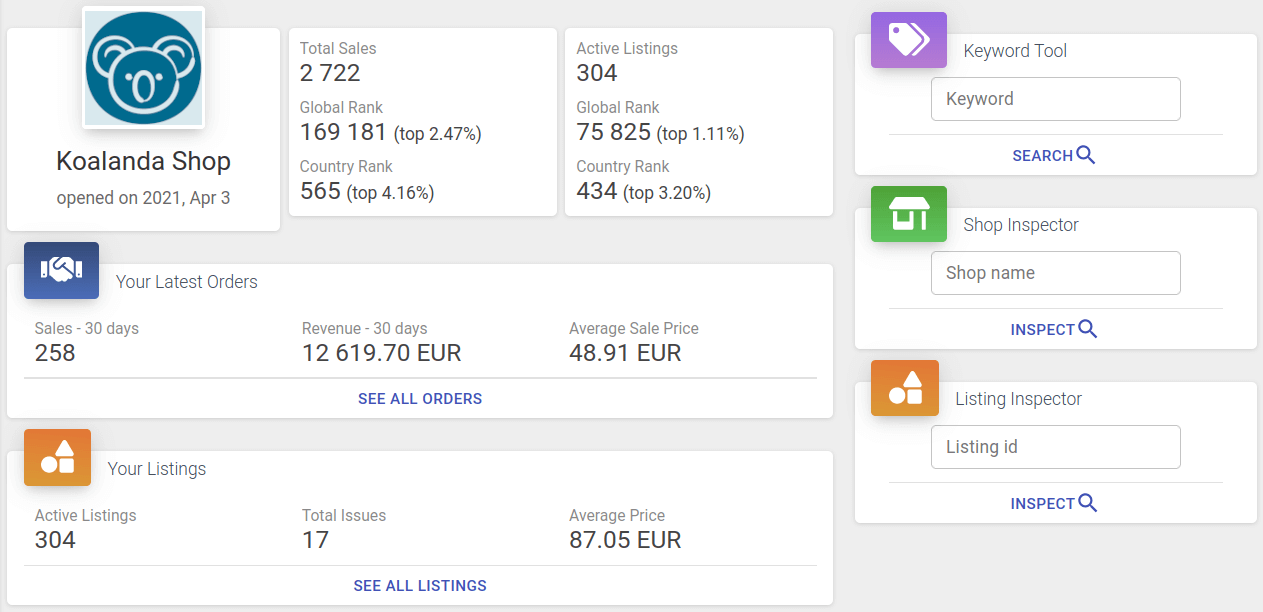The width and height of the screenshot is (1263, 612).
Task: Open SEE ALL ORDERS
Action: click(x=420, y=399)
